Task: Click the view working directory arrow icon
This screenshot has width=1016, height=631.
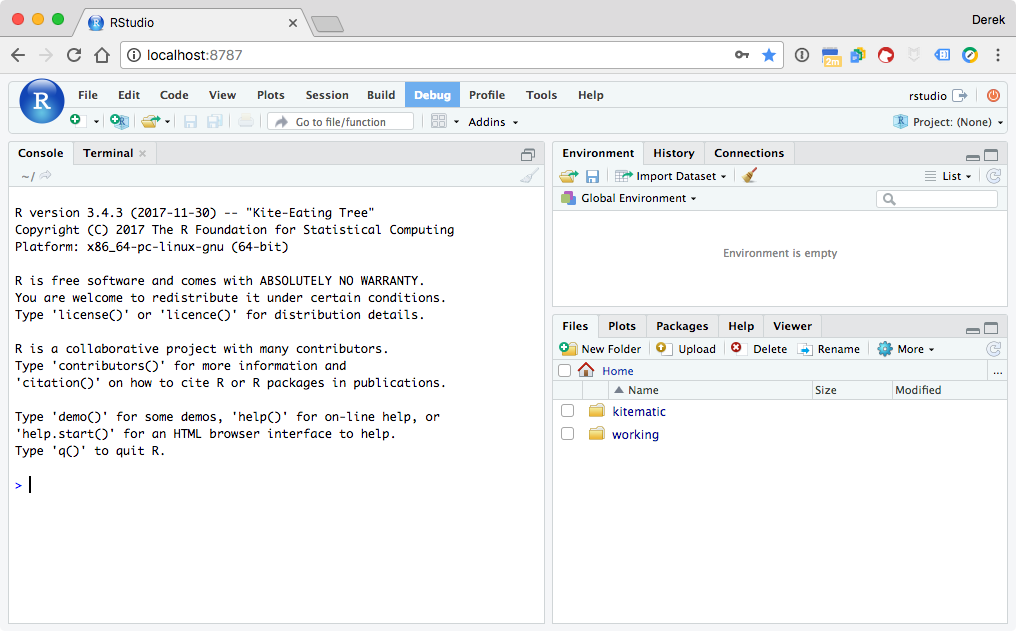Action: (x=45, y=176)
